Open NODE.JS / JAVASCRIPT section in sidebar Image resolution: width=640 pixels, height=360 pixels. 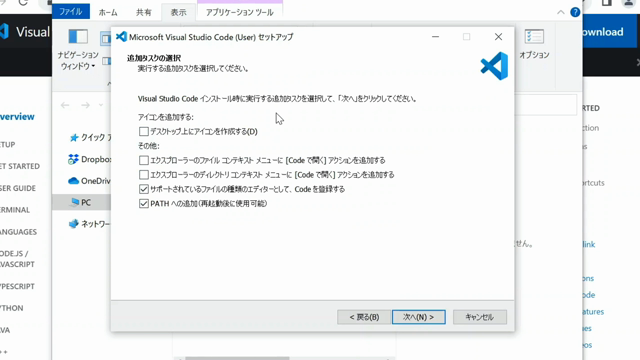17,259
